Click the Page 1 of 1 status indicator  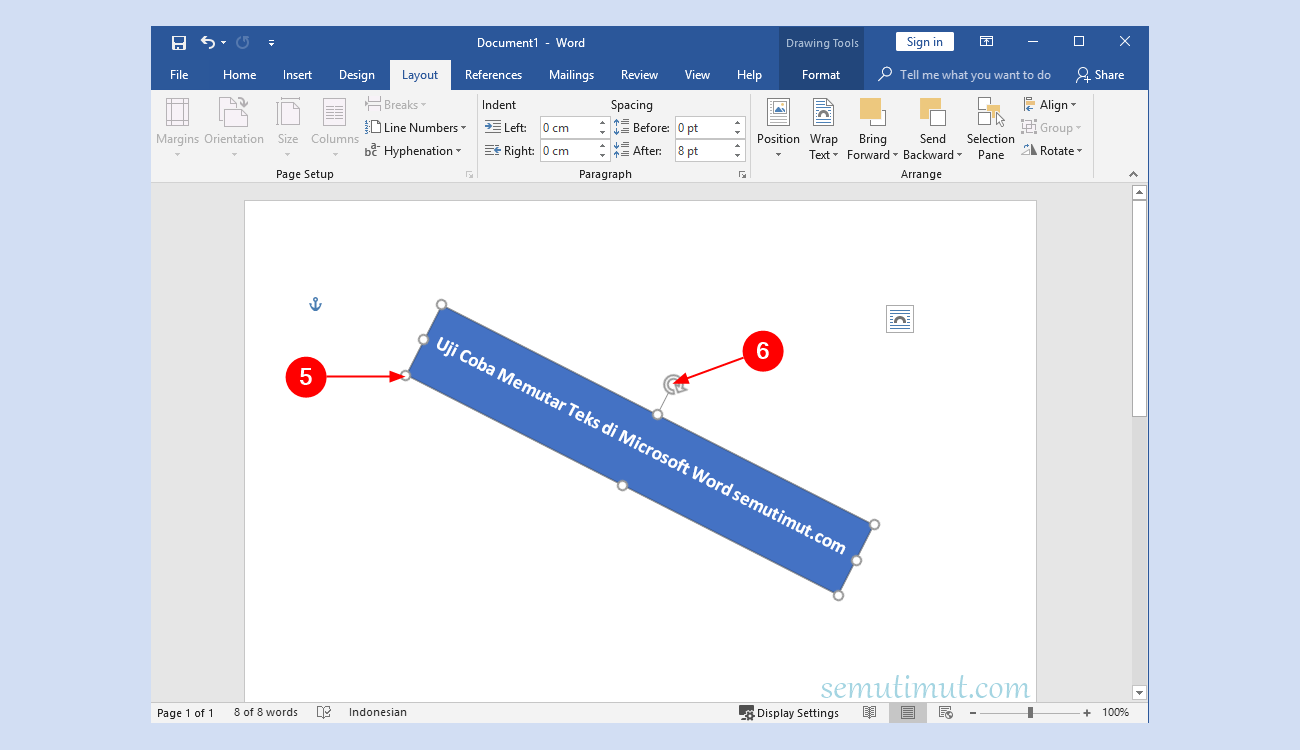[x=185, y=713]
